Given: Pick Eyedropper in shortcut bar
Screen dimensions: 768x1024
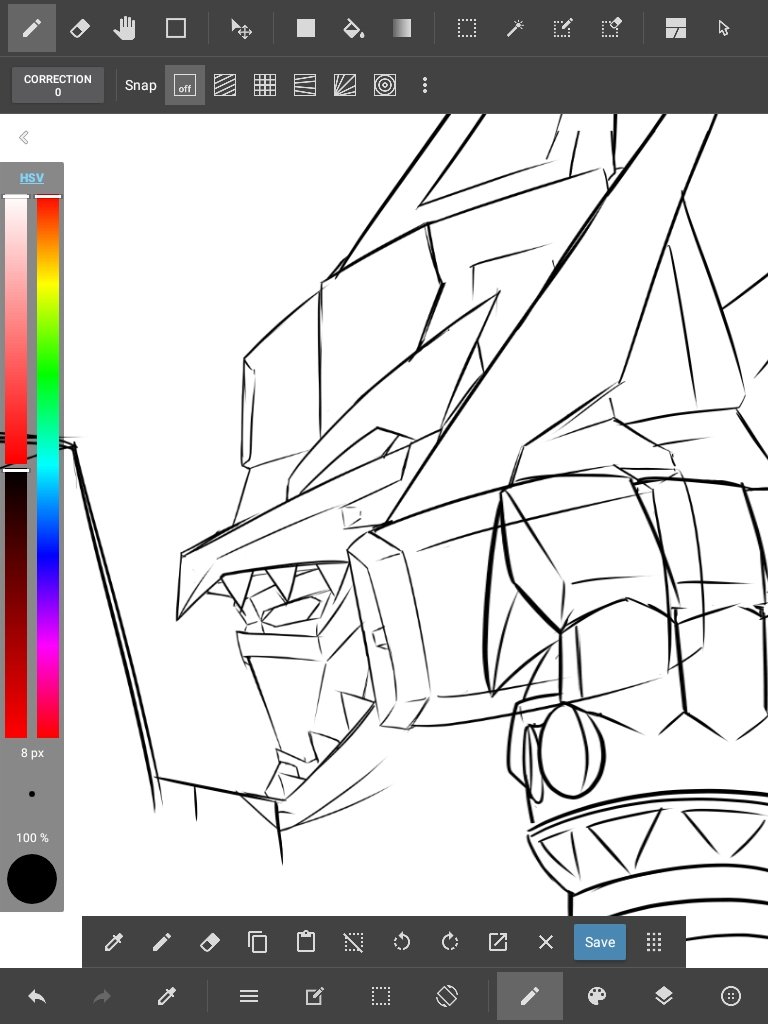Looking at the screenshot, I should 114,942.
